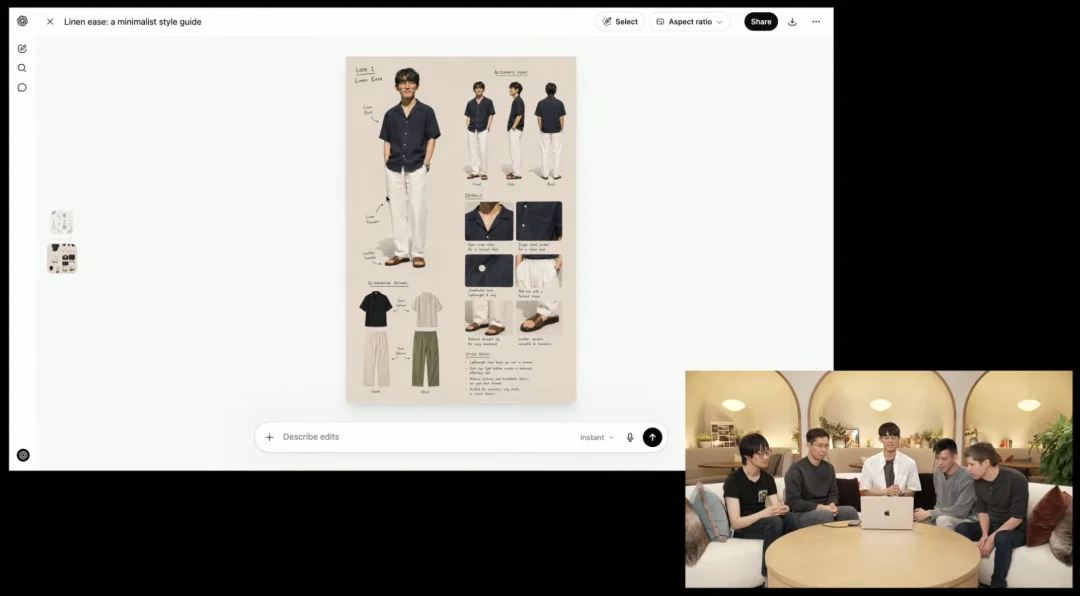Start voice dictation with microphone icon
The width and height of the screenshot is (1080, 596).
(630, 437)
